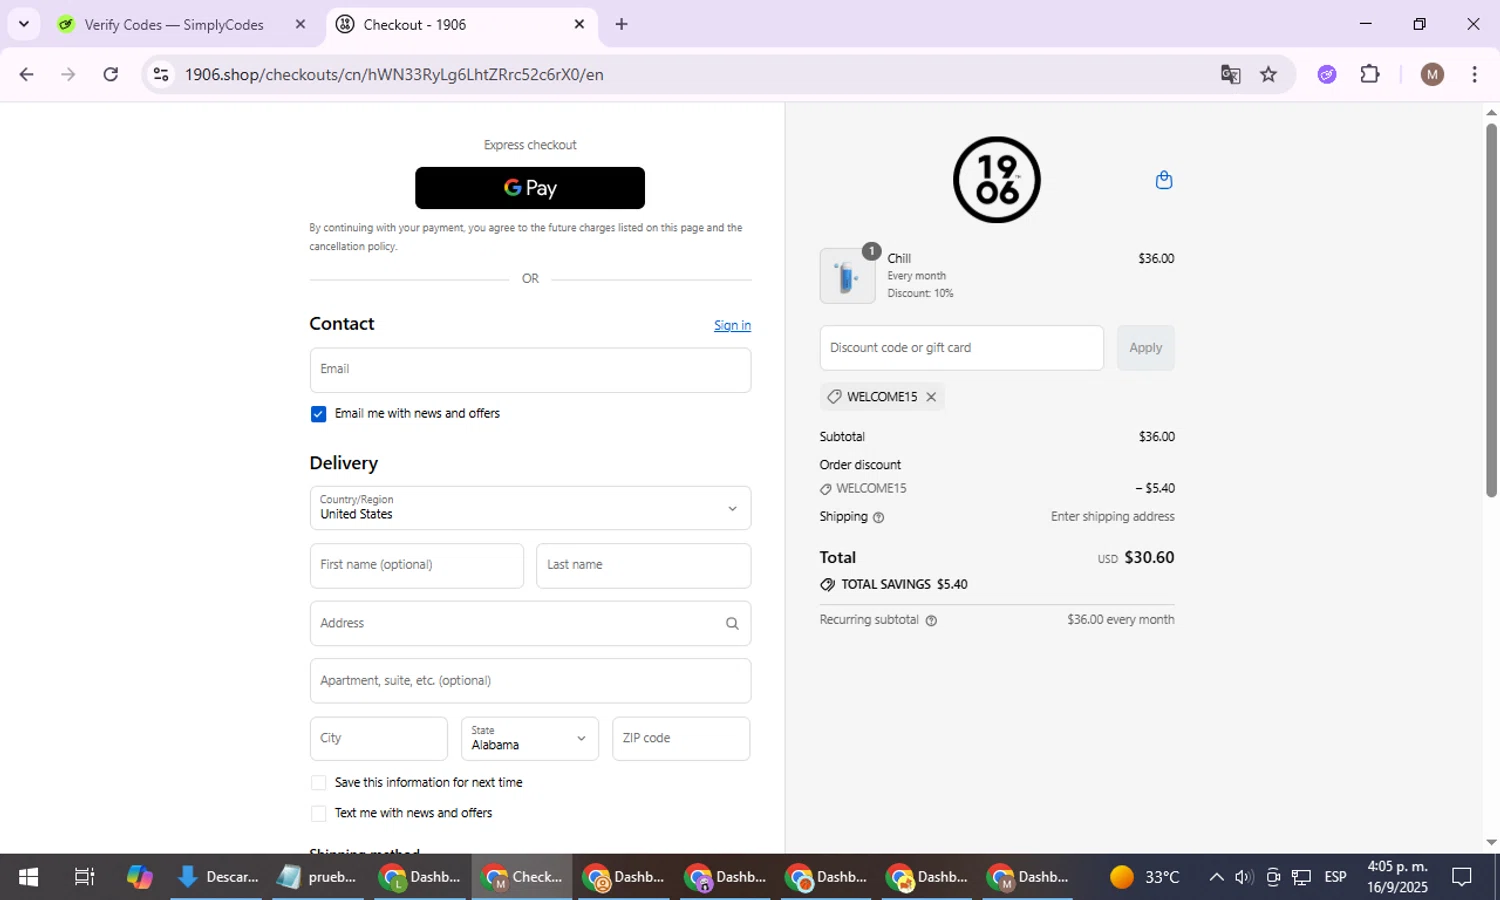Open the Google Translate page icon

1231,74
